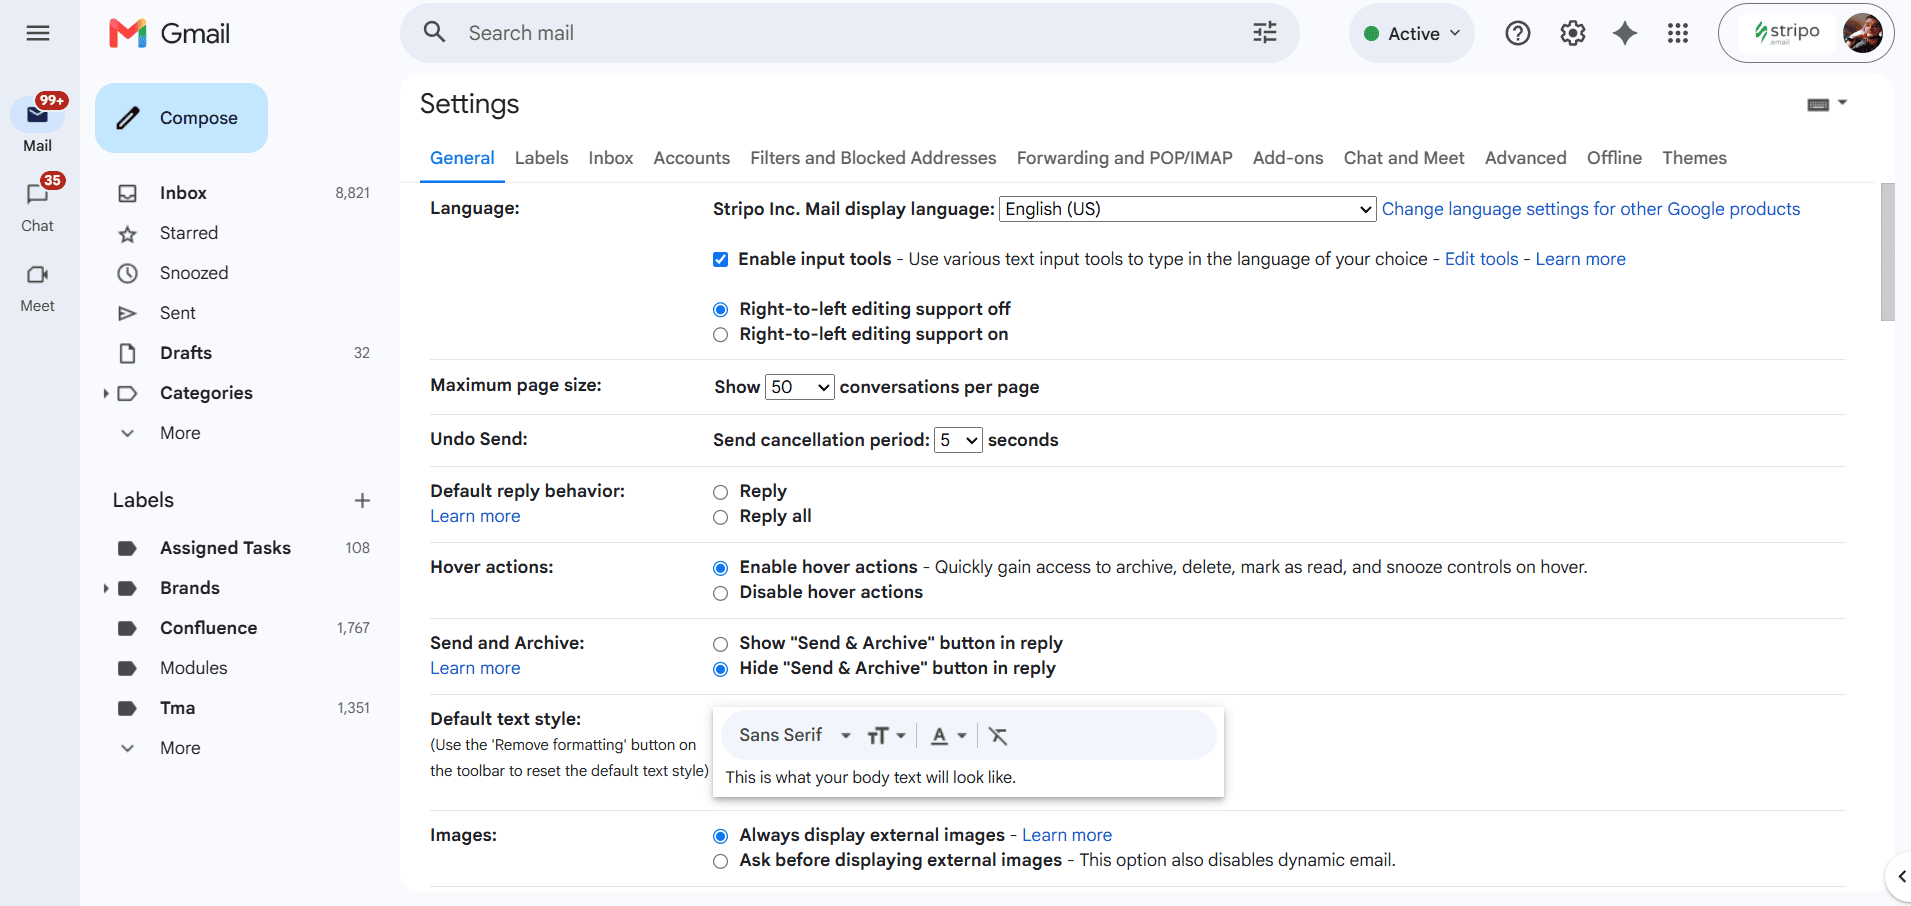Select Reply as default reply behavior

[x=720, y=491]
